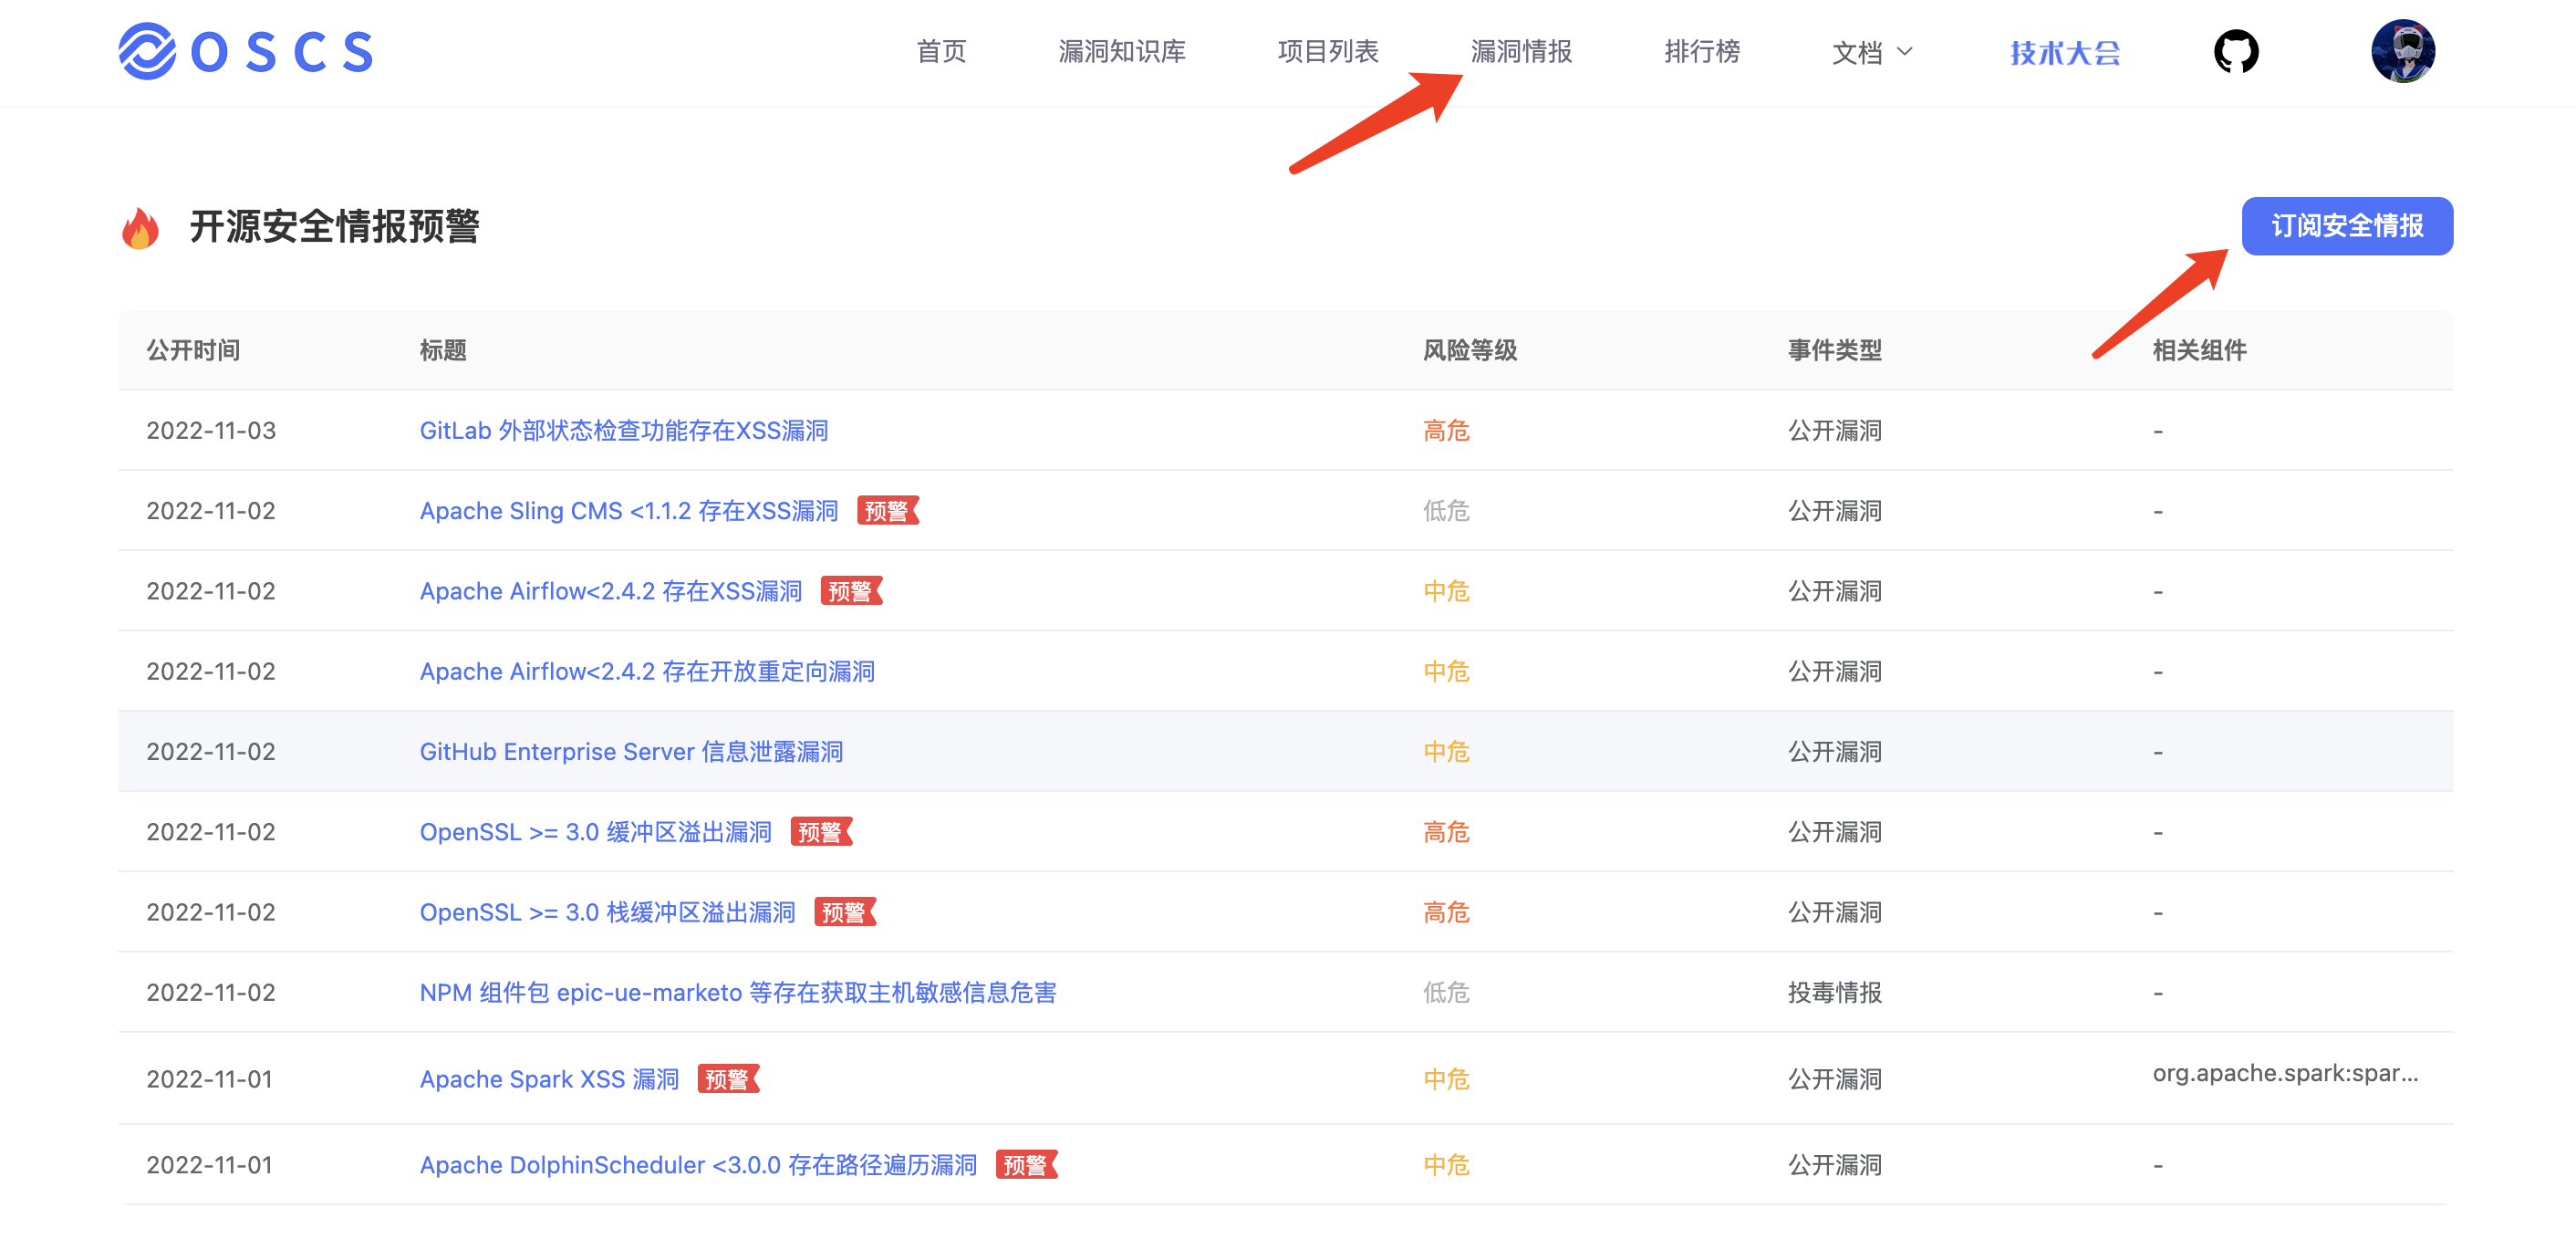Open GitHub Enterprise Server 信息泄露漏洞 link

(x=630, y=752)
